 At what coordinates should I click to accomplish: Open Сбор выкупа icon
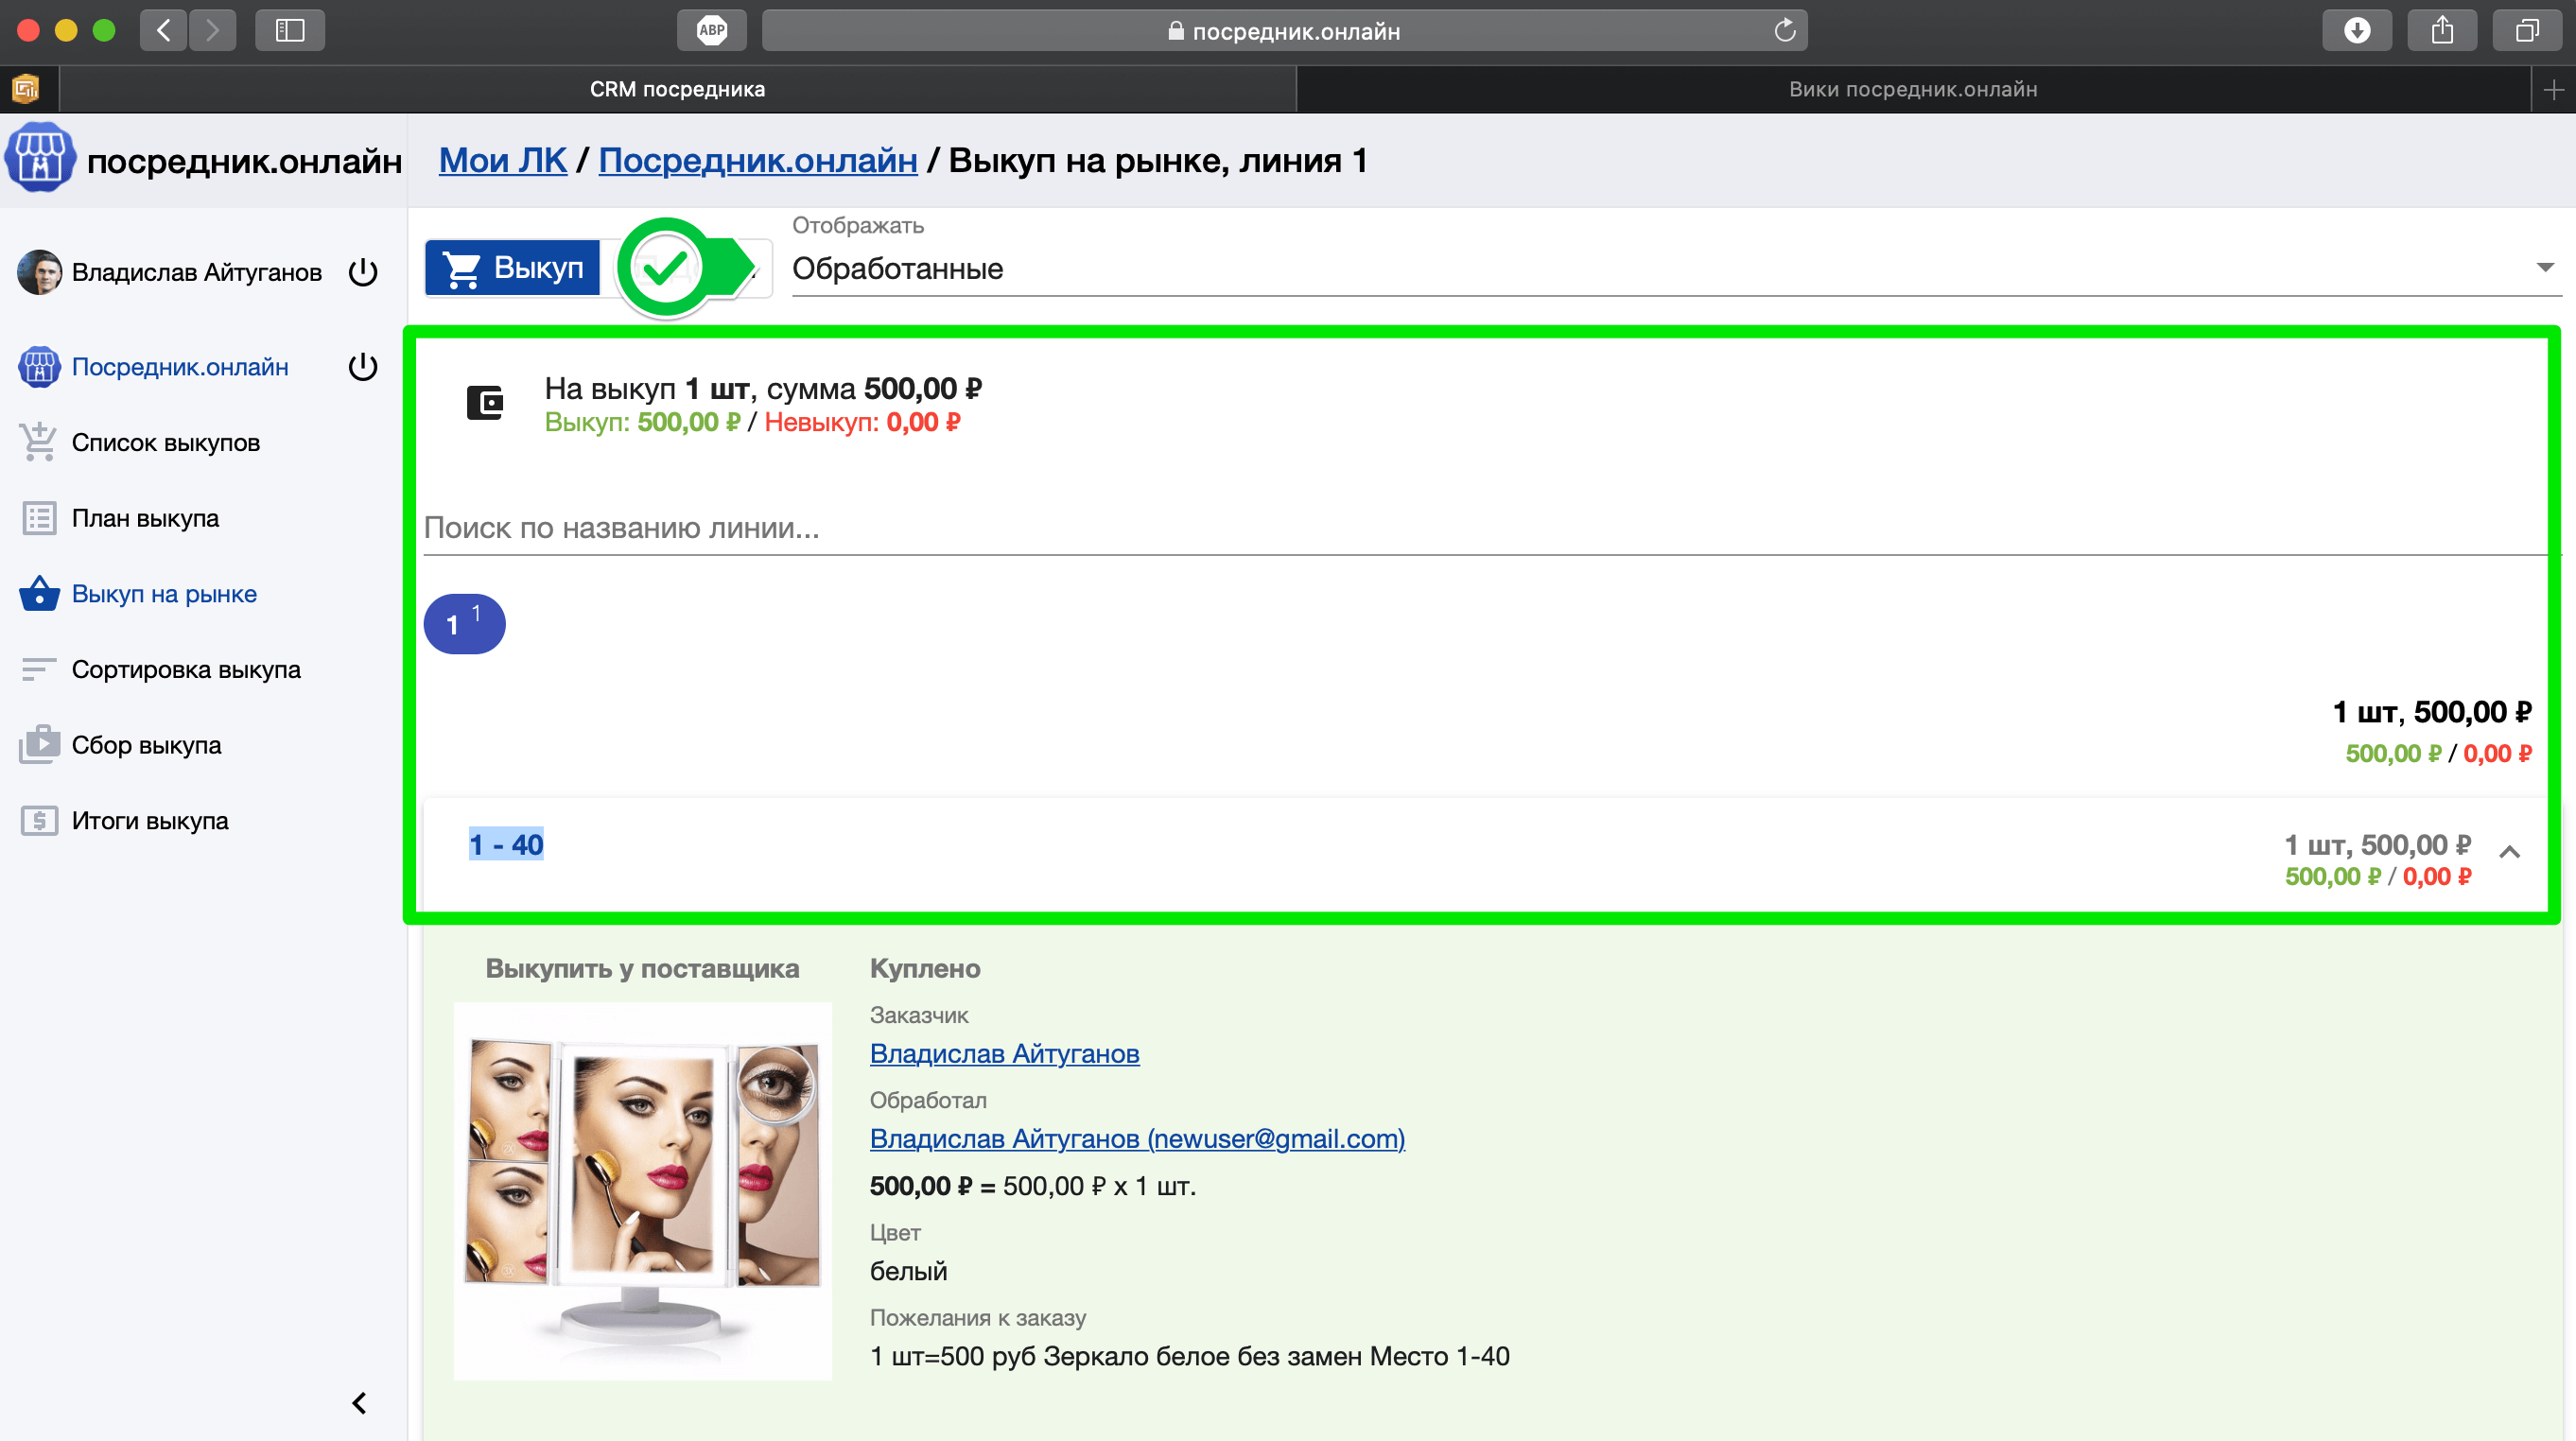pyautogui.click(x=39, y=745)
